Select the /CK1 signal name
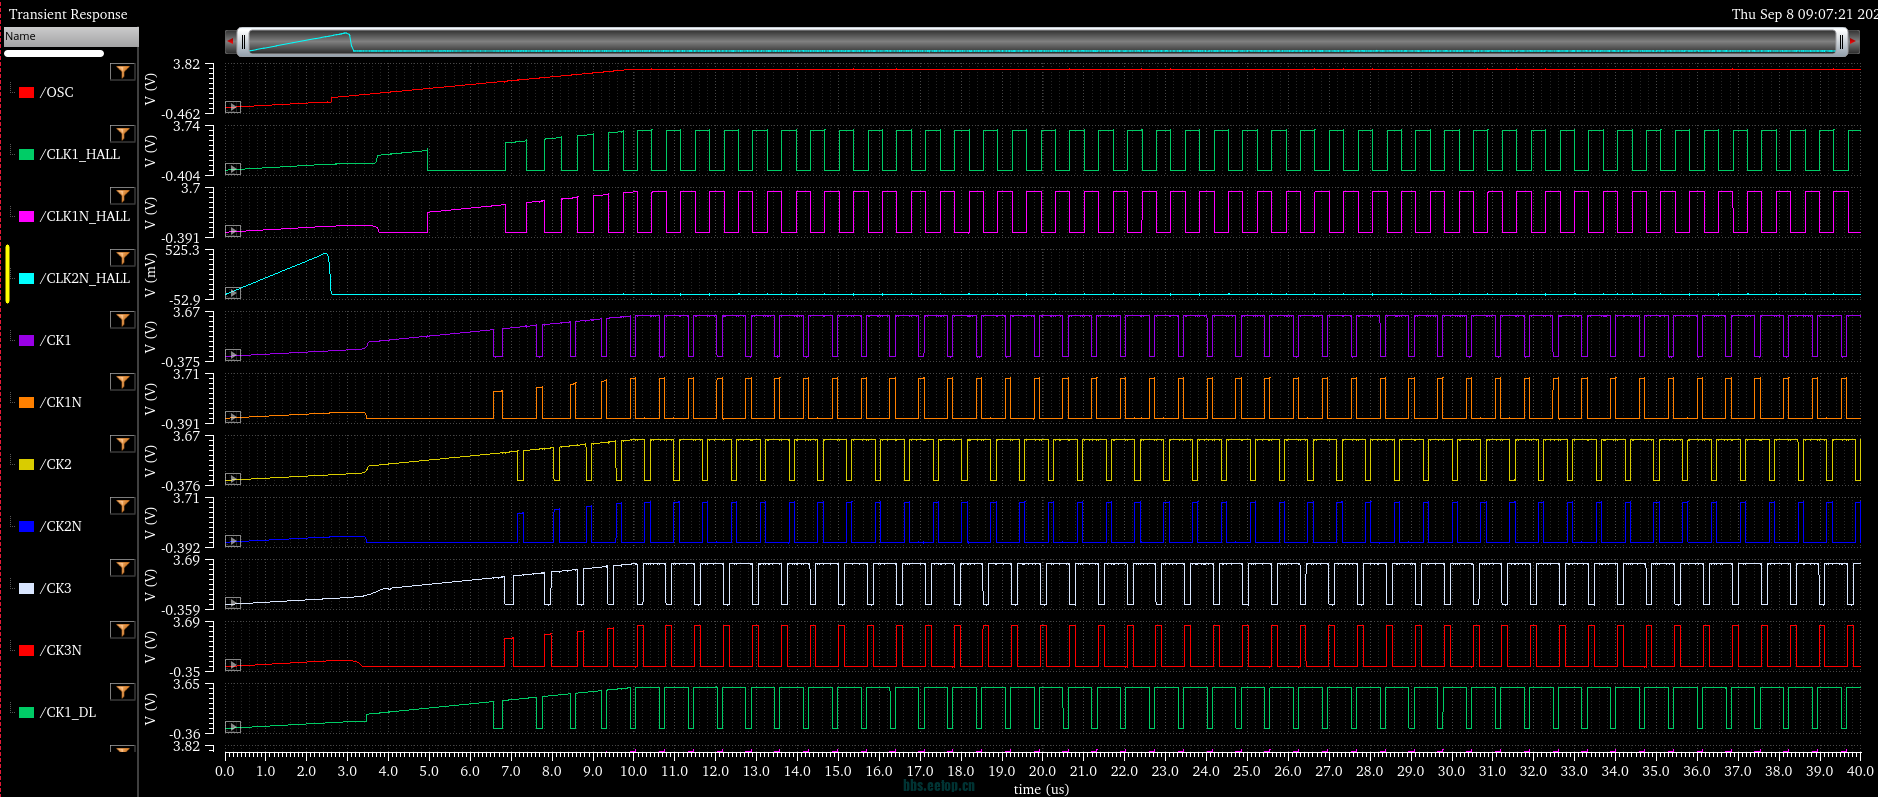The height and width of the screenshot is (797, 1878). [56, 340]
